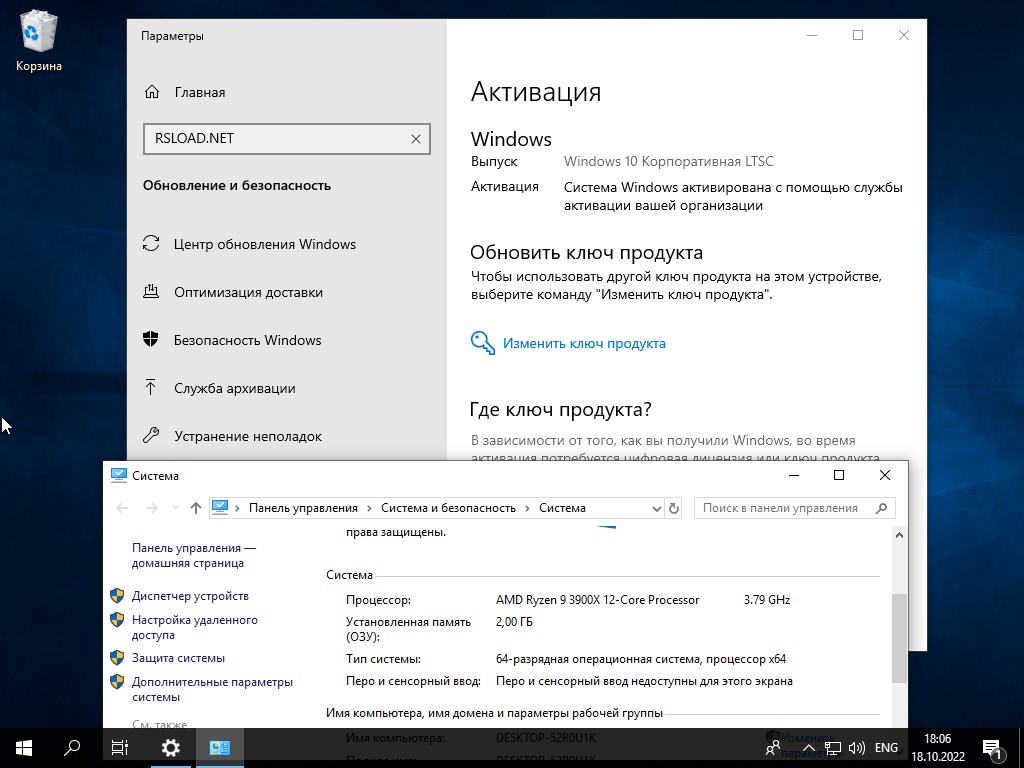Click shield icon beside Защита системы

117,658
